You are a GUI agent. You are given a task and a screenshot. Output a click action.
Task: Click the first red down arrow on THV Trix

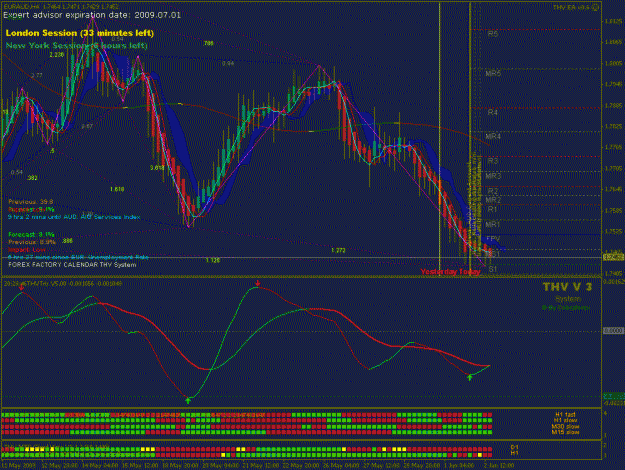[22, 287]
